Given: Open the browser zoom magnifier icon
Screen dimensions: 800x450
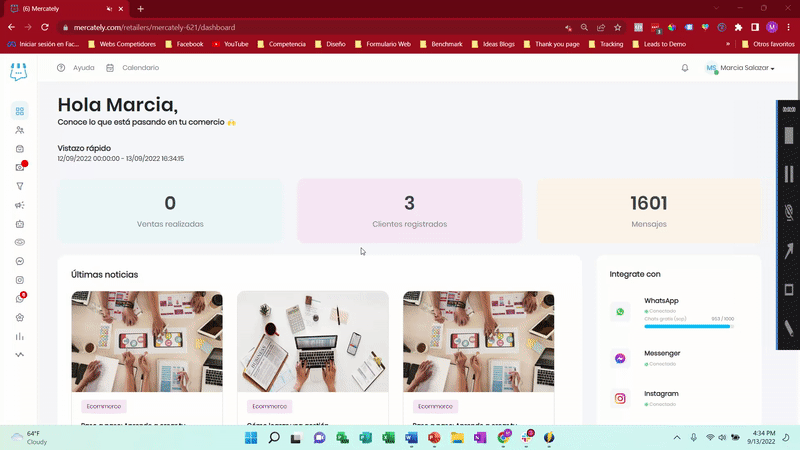Looking at the screenshot, I should (584, 28).
